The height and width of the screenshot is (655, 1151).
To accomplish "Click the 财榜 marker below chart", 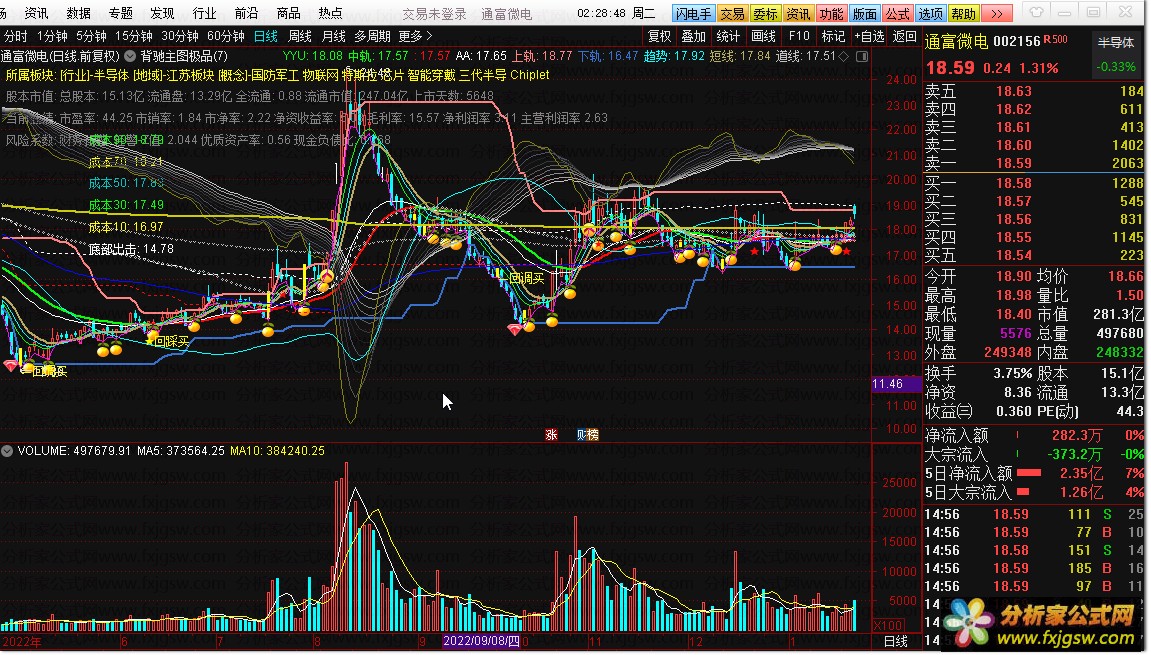I will (x=587, y=435).
